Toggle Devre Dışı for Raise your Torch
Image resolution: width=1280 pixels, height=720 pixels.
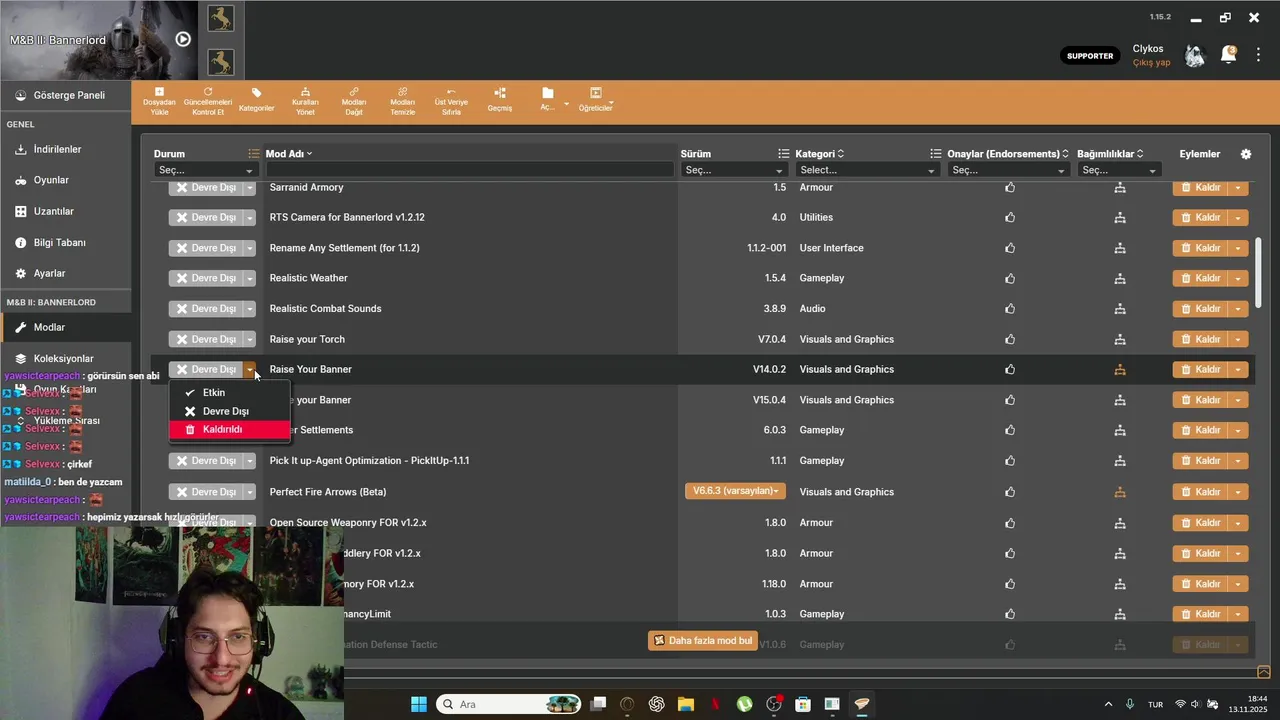[x=206, y=339]
